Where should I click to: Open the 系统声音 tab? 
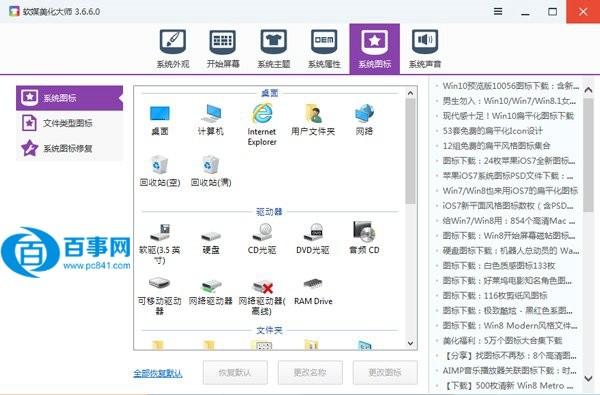click(425, 49)
